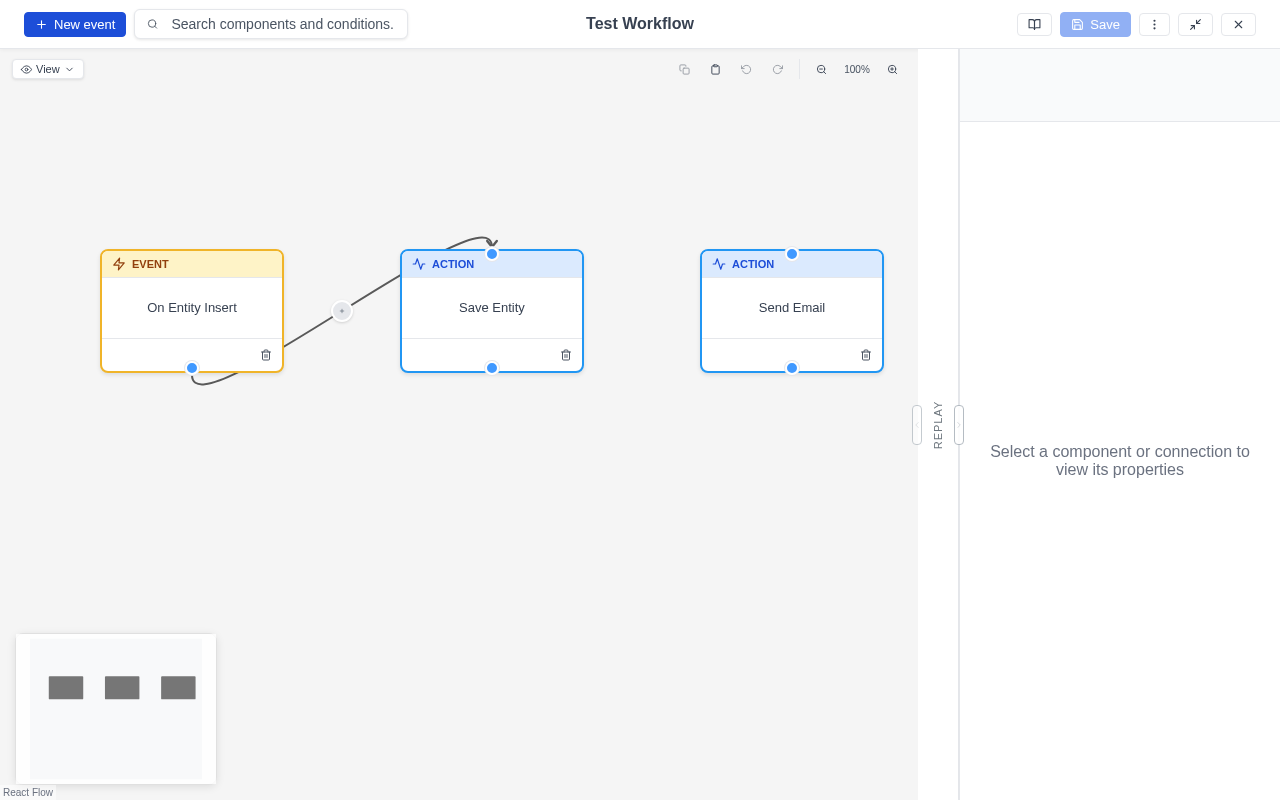Open the View dropdown
Viewport: 1280px width, 800px height.
pos(47,69)
